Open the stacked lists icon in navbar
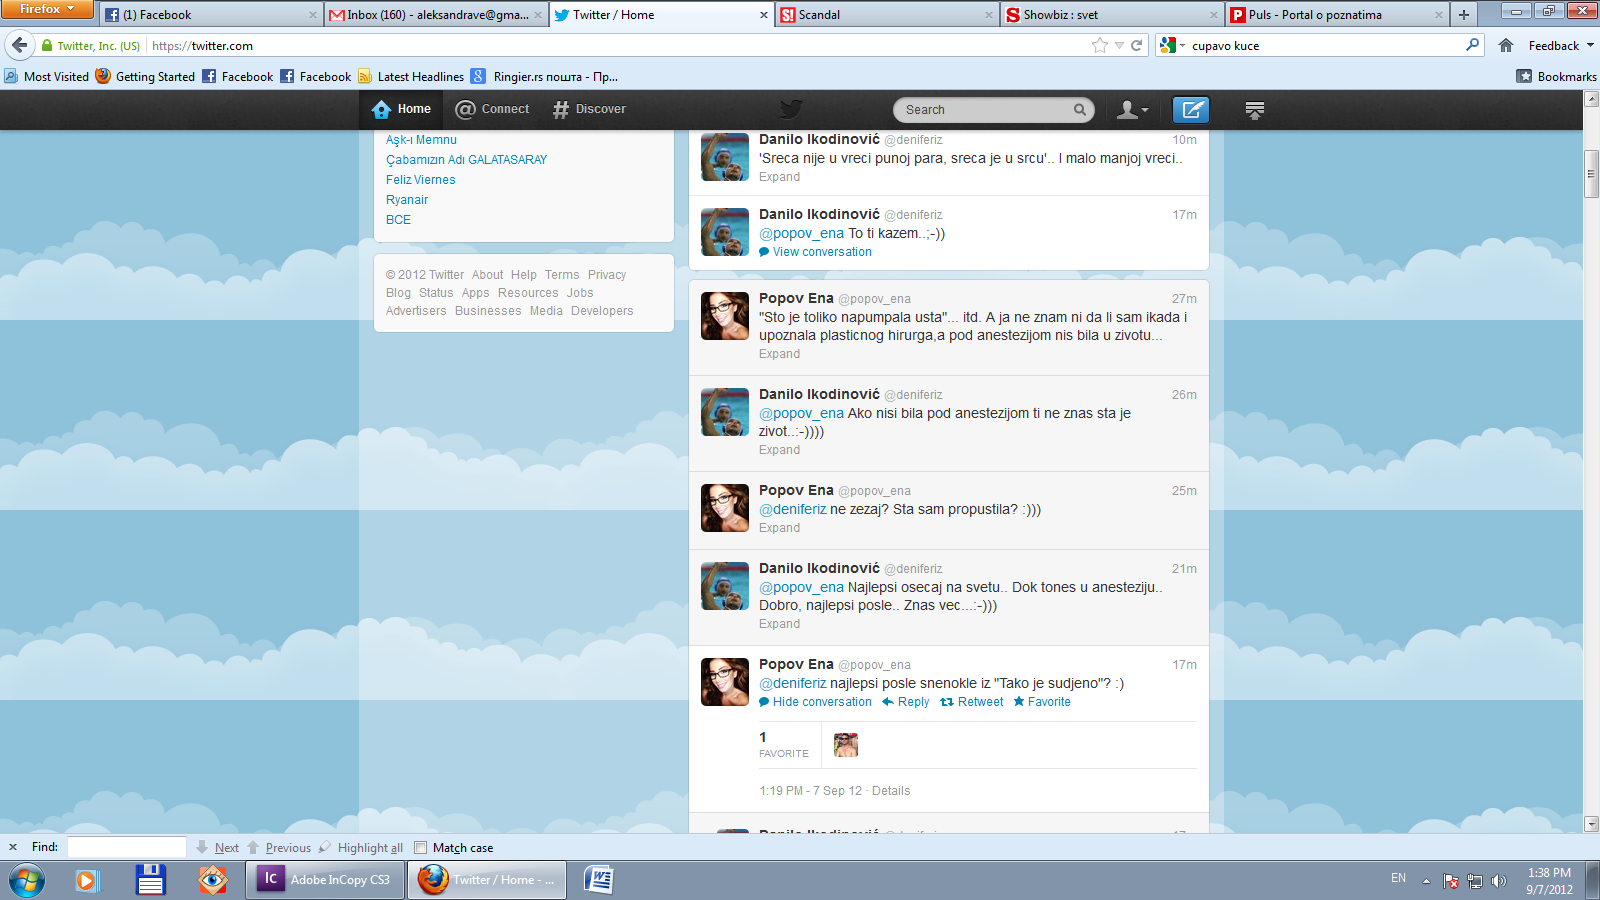This screenshot has width=1600, height=900. pyautogui.click(x=1254, y=110)
